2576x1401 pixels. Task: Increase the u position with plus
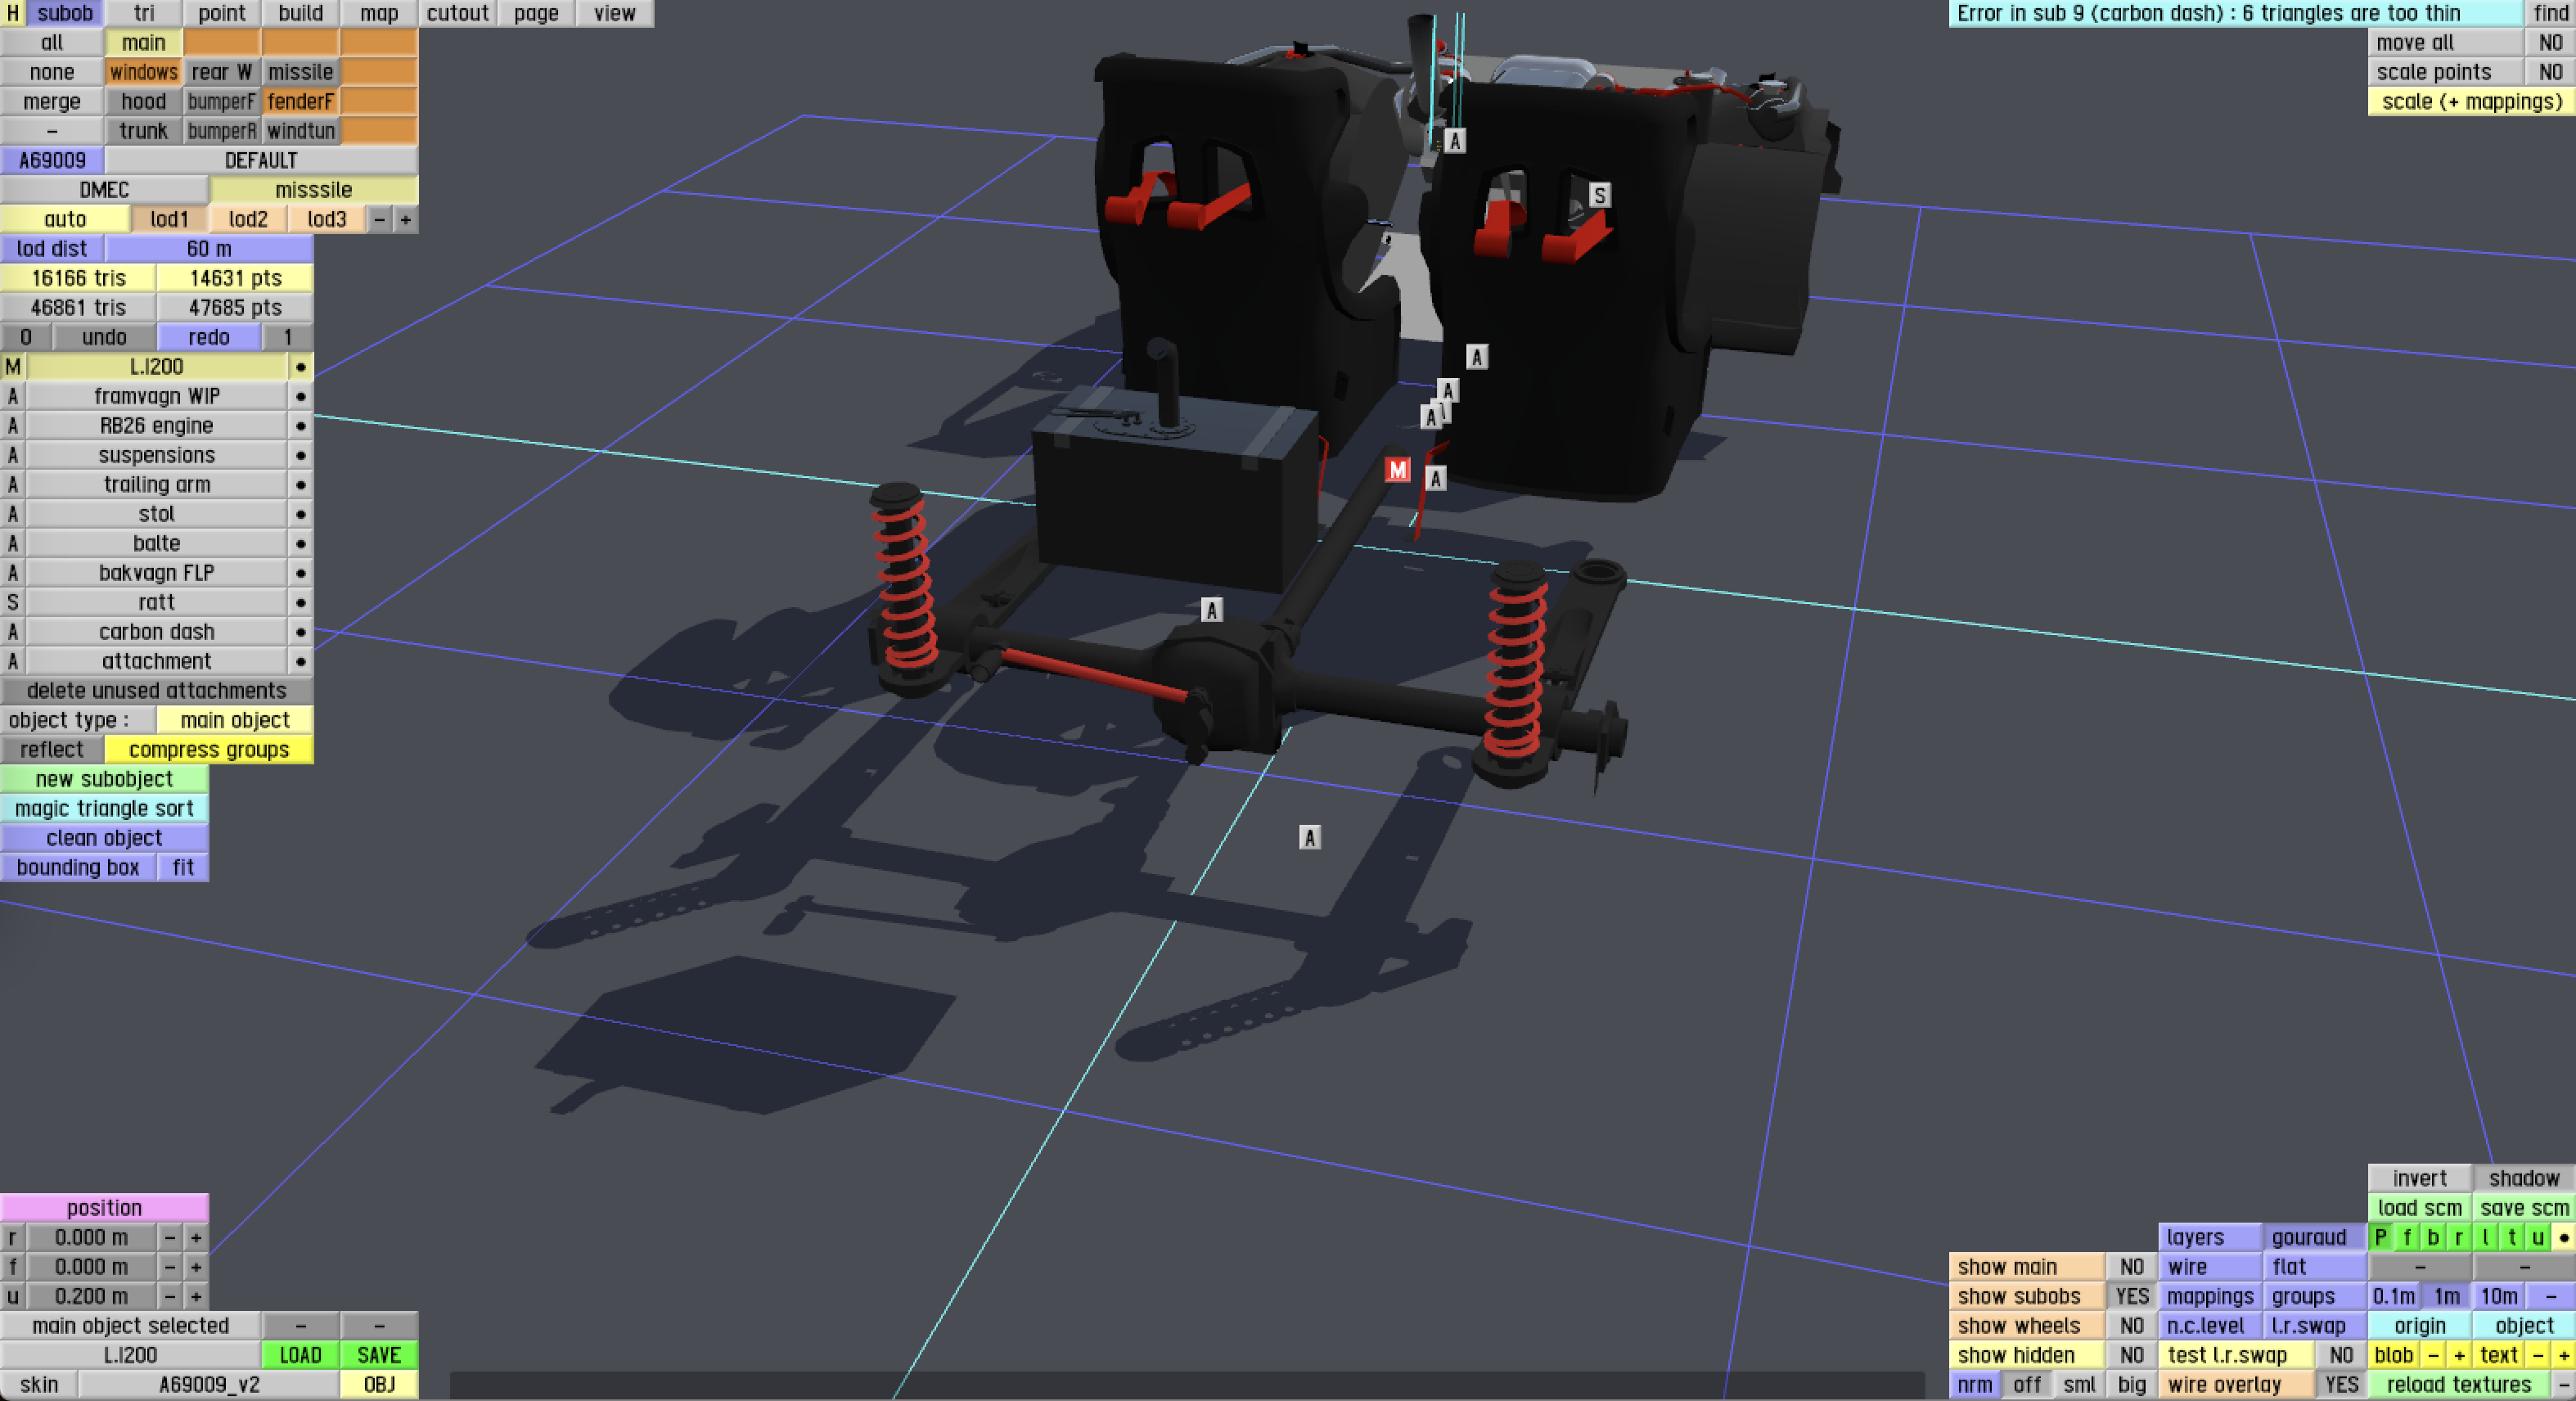click(196, 1296)
